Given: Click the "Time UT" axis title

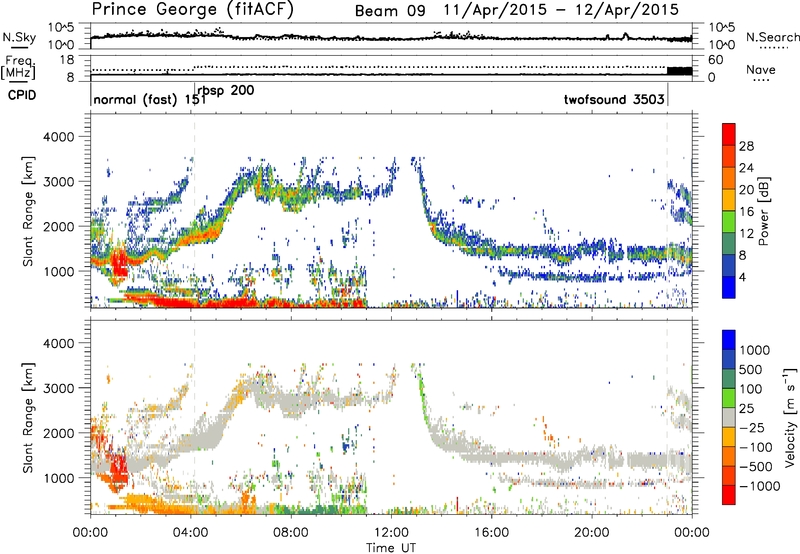Looking at the screenshot, I should tap(391, 548).
